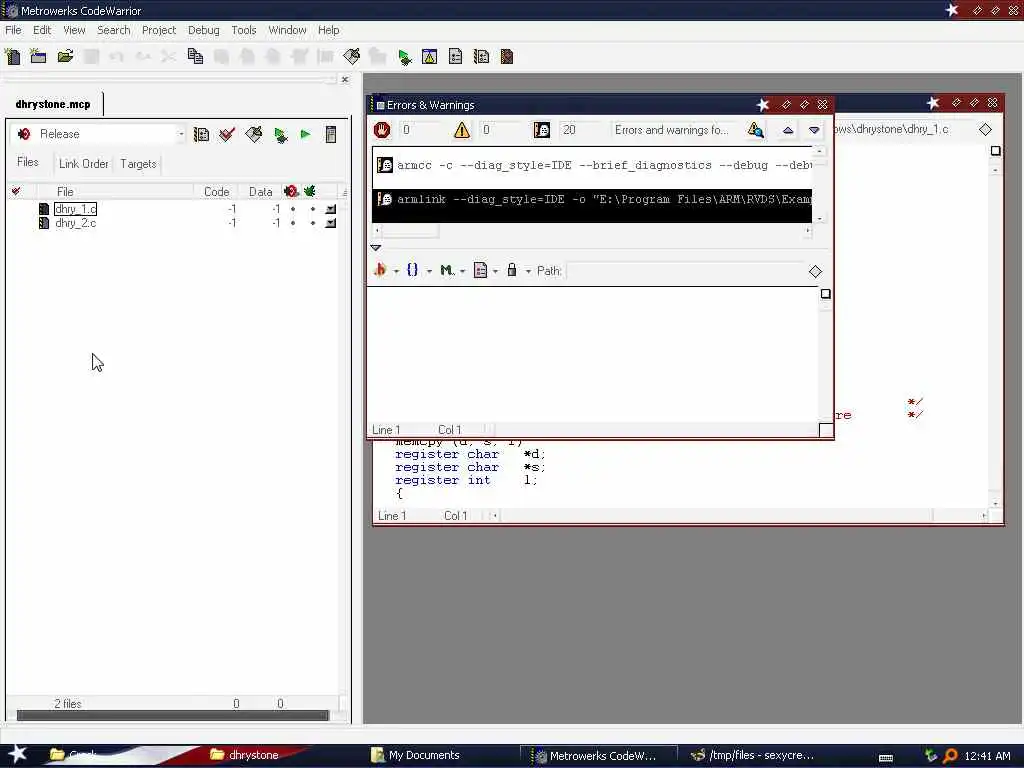Click the Open file folder toolbar icon
The width and height of the screenshot is (1024, 768).
65,57
